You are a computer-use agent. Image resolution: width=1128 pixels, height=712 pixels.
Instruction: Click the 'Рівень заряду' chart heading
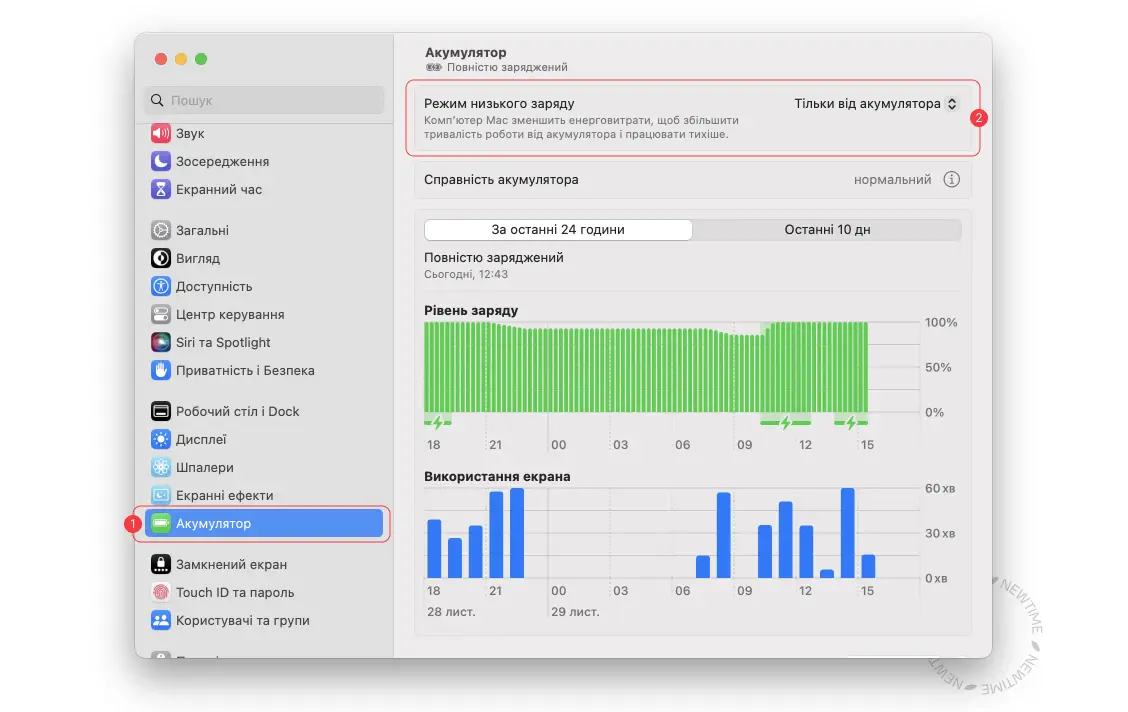click(x=470, y=311)
